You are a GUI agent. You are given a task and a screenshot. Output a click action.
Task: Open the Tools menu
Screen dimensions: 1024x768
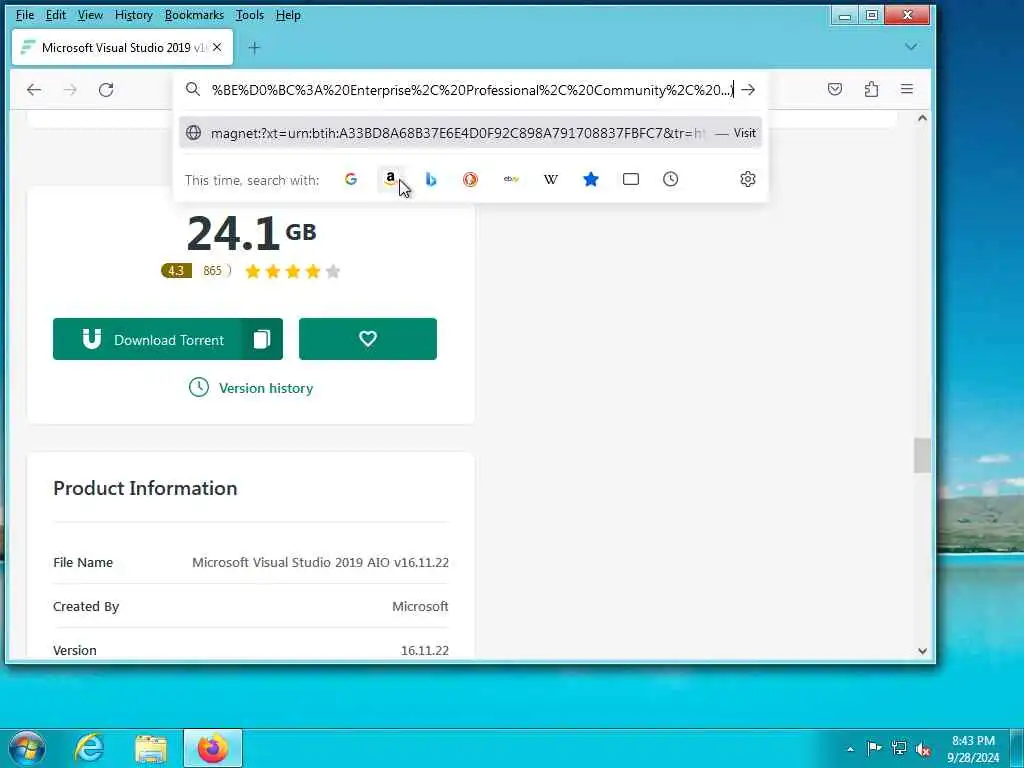pos(249,14)
